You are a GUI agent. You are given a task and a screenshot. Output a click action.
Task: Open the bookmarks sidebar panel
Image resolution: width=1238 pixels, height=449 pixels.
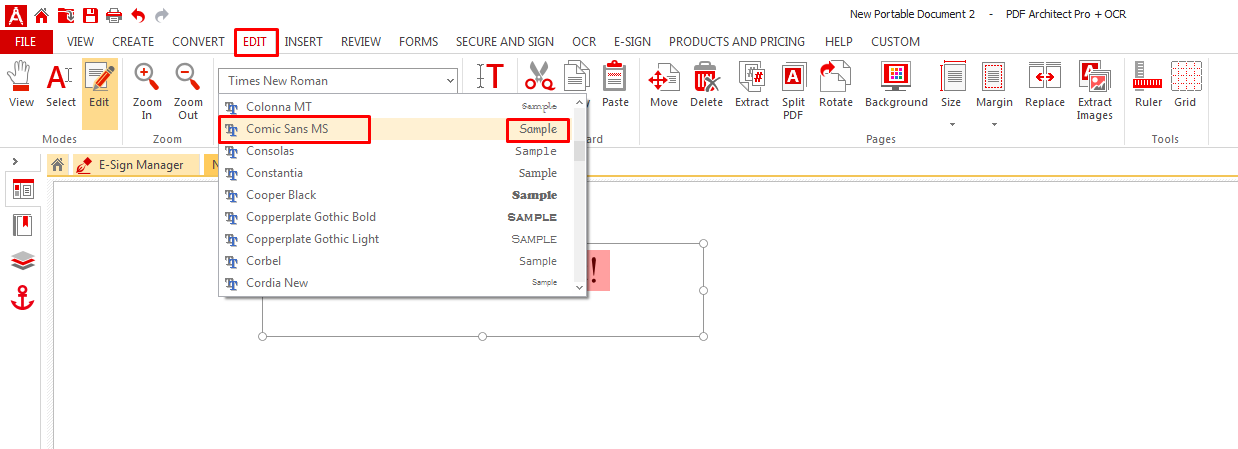[x=23, y=225]
